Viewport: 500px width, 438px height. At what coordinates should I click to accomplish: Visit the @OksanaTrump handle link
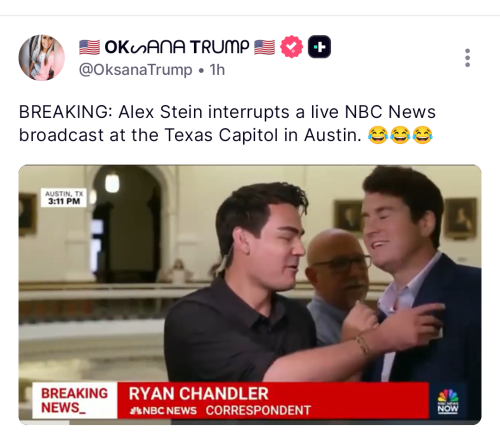tap(135, 70)
